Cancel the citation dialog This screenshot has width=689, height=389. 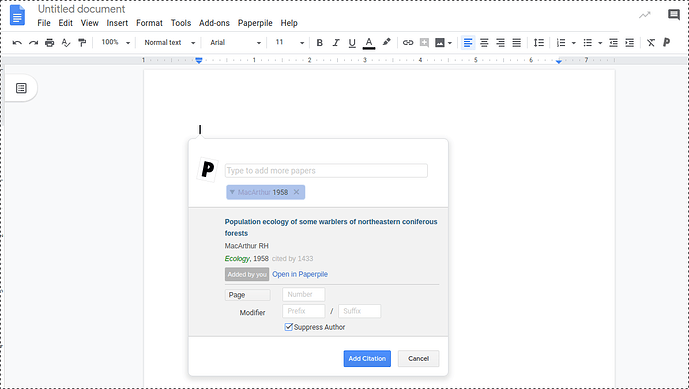pos(418,359)
